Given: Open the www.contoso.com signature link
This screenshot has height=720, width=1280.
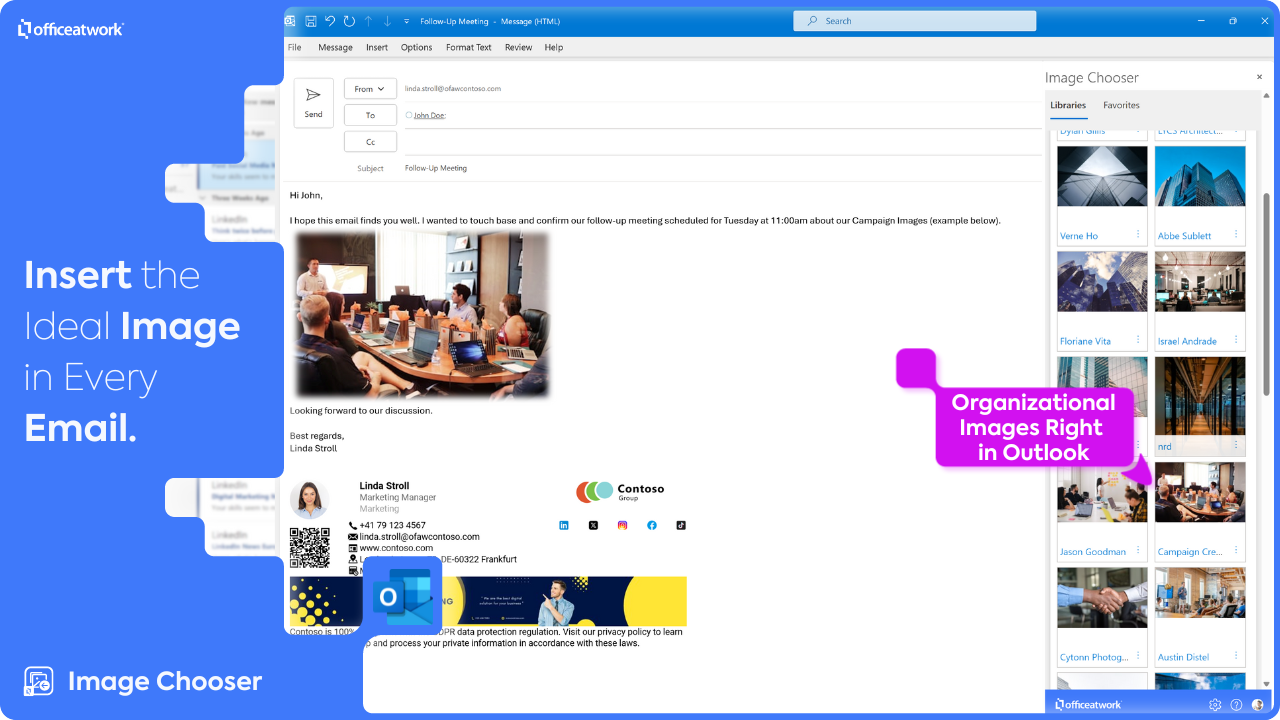Looking at the screenshot, I should pos(396,548).
